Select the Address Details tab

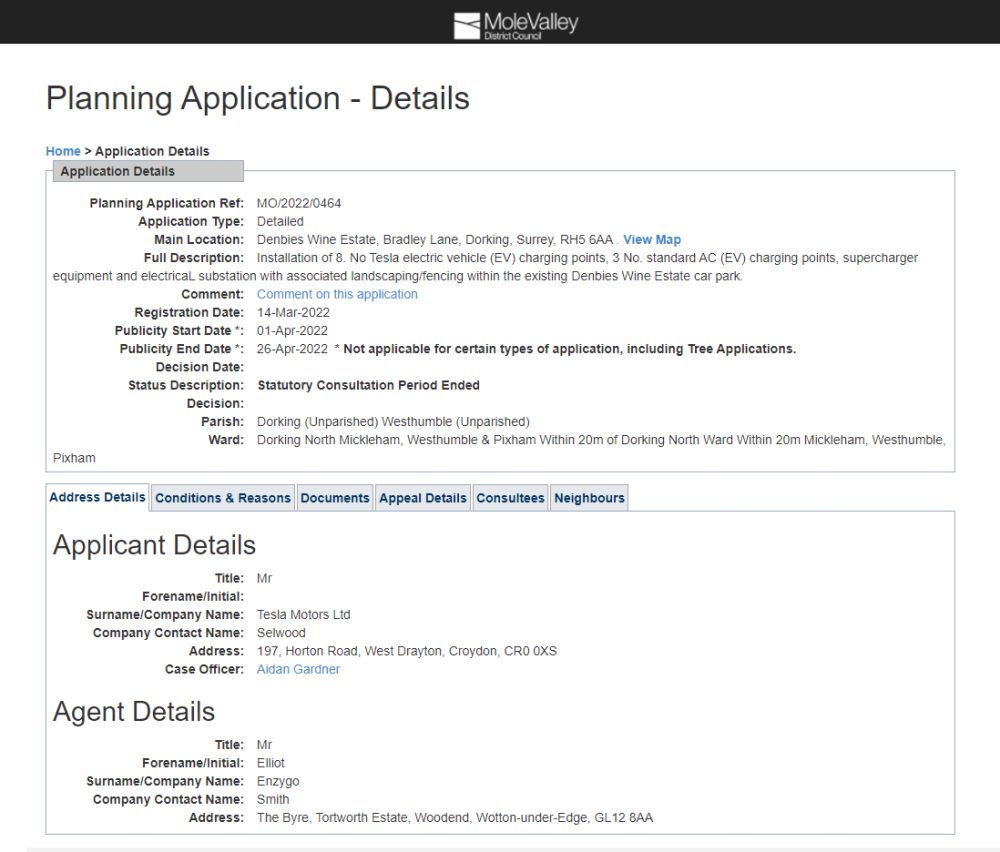point(98,497)
